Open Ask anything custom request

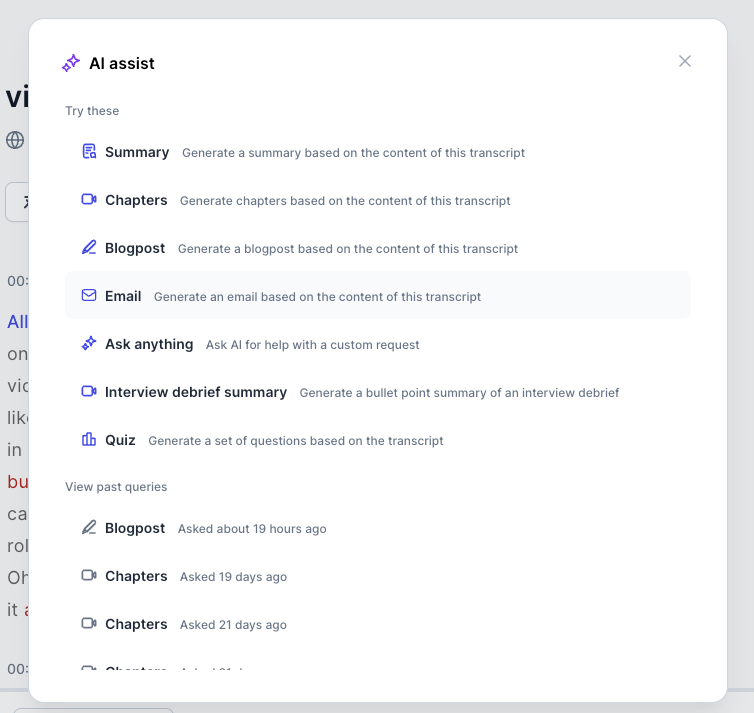coord(149,344)
